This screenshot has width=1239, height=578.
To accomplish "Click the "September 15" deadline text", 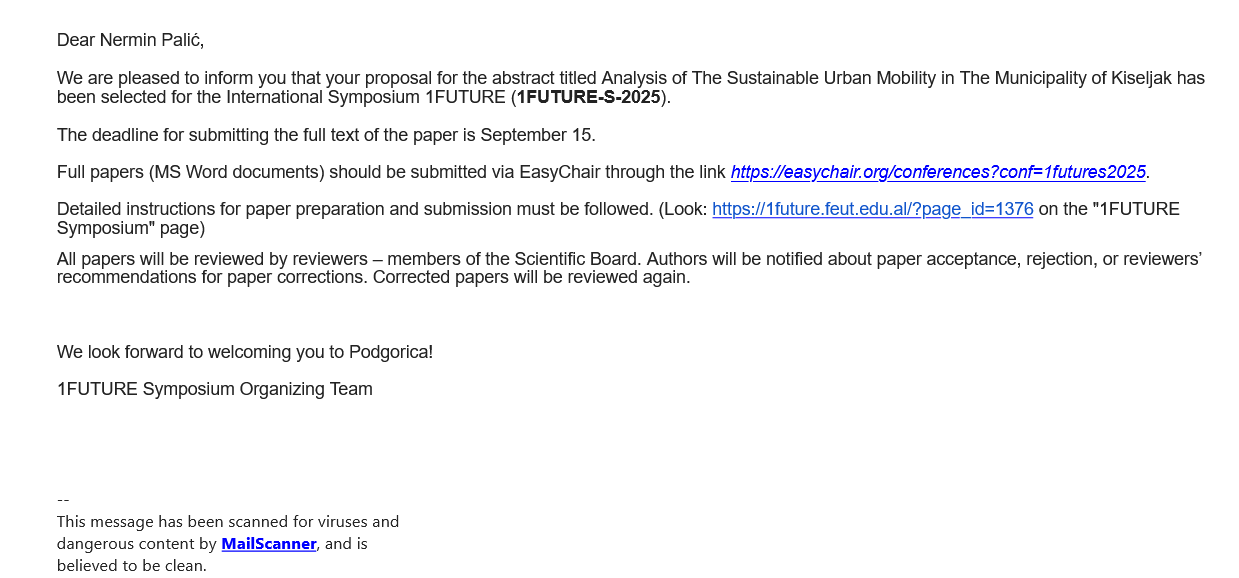I will (537, 135).
